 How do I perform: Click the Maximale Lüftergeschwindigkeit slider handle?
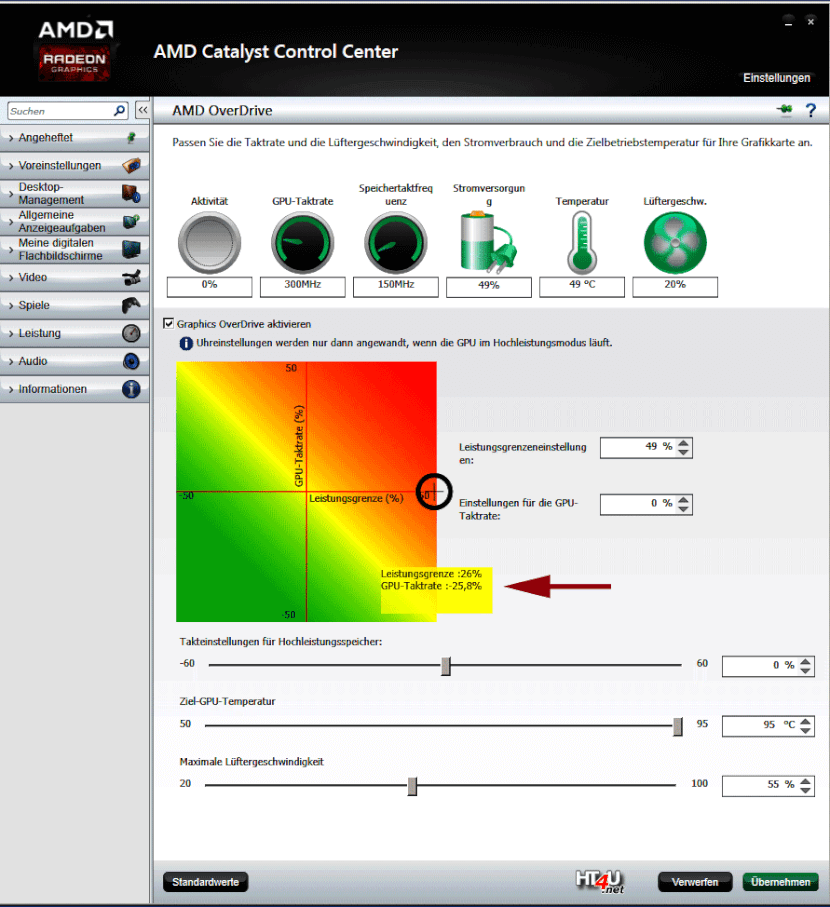(412, 786)
